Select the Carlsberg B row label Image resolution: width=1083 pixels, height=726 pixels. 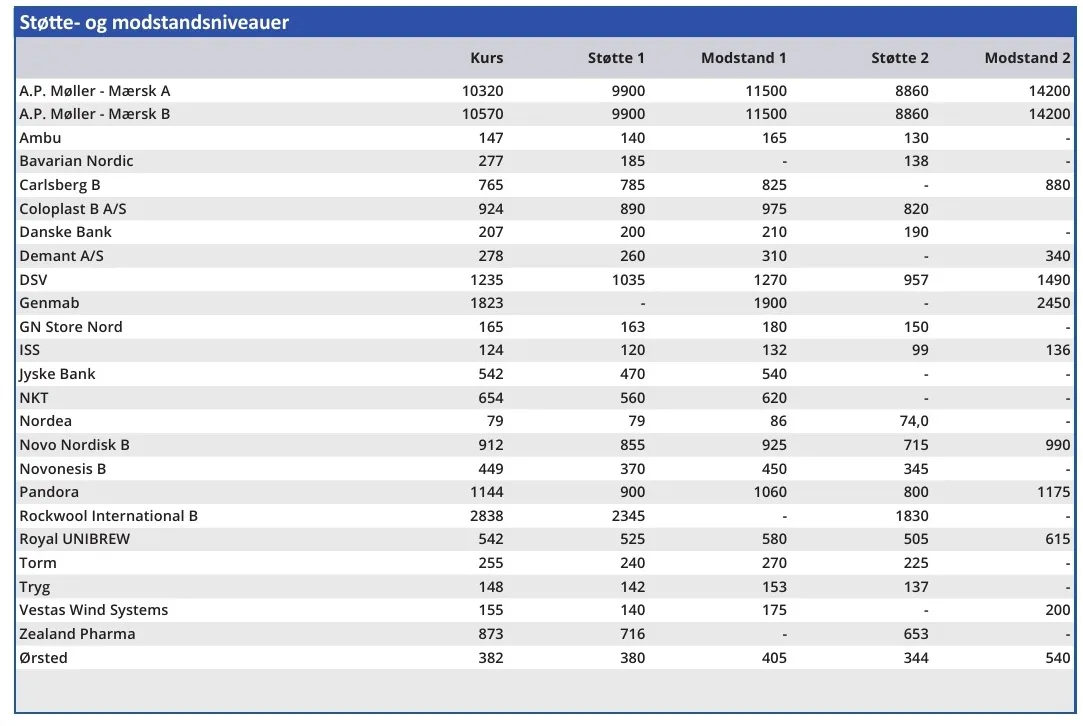(x=60, y=185)
